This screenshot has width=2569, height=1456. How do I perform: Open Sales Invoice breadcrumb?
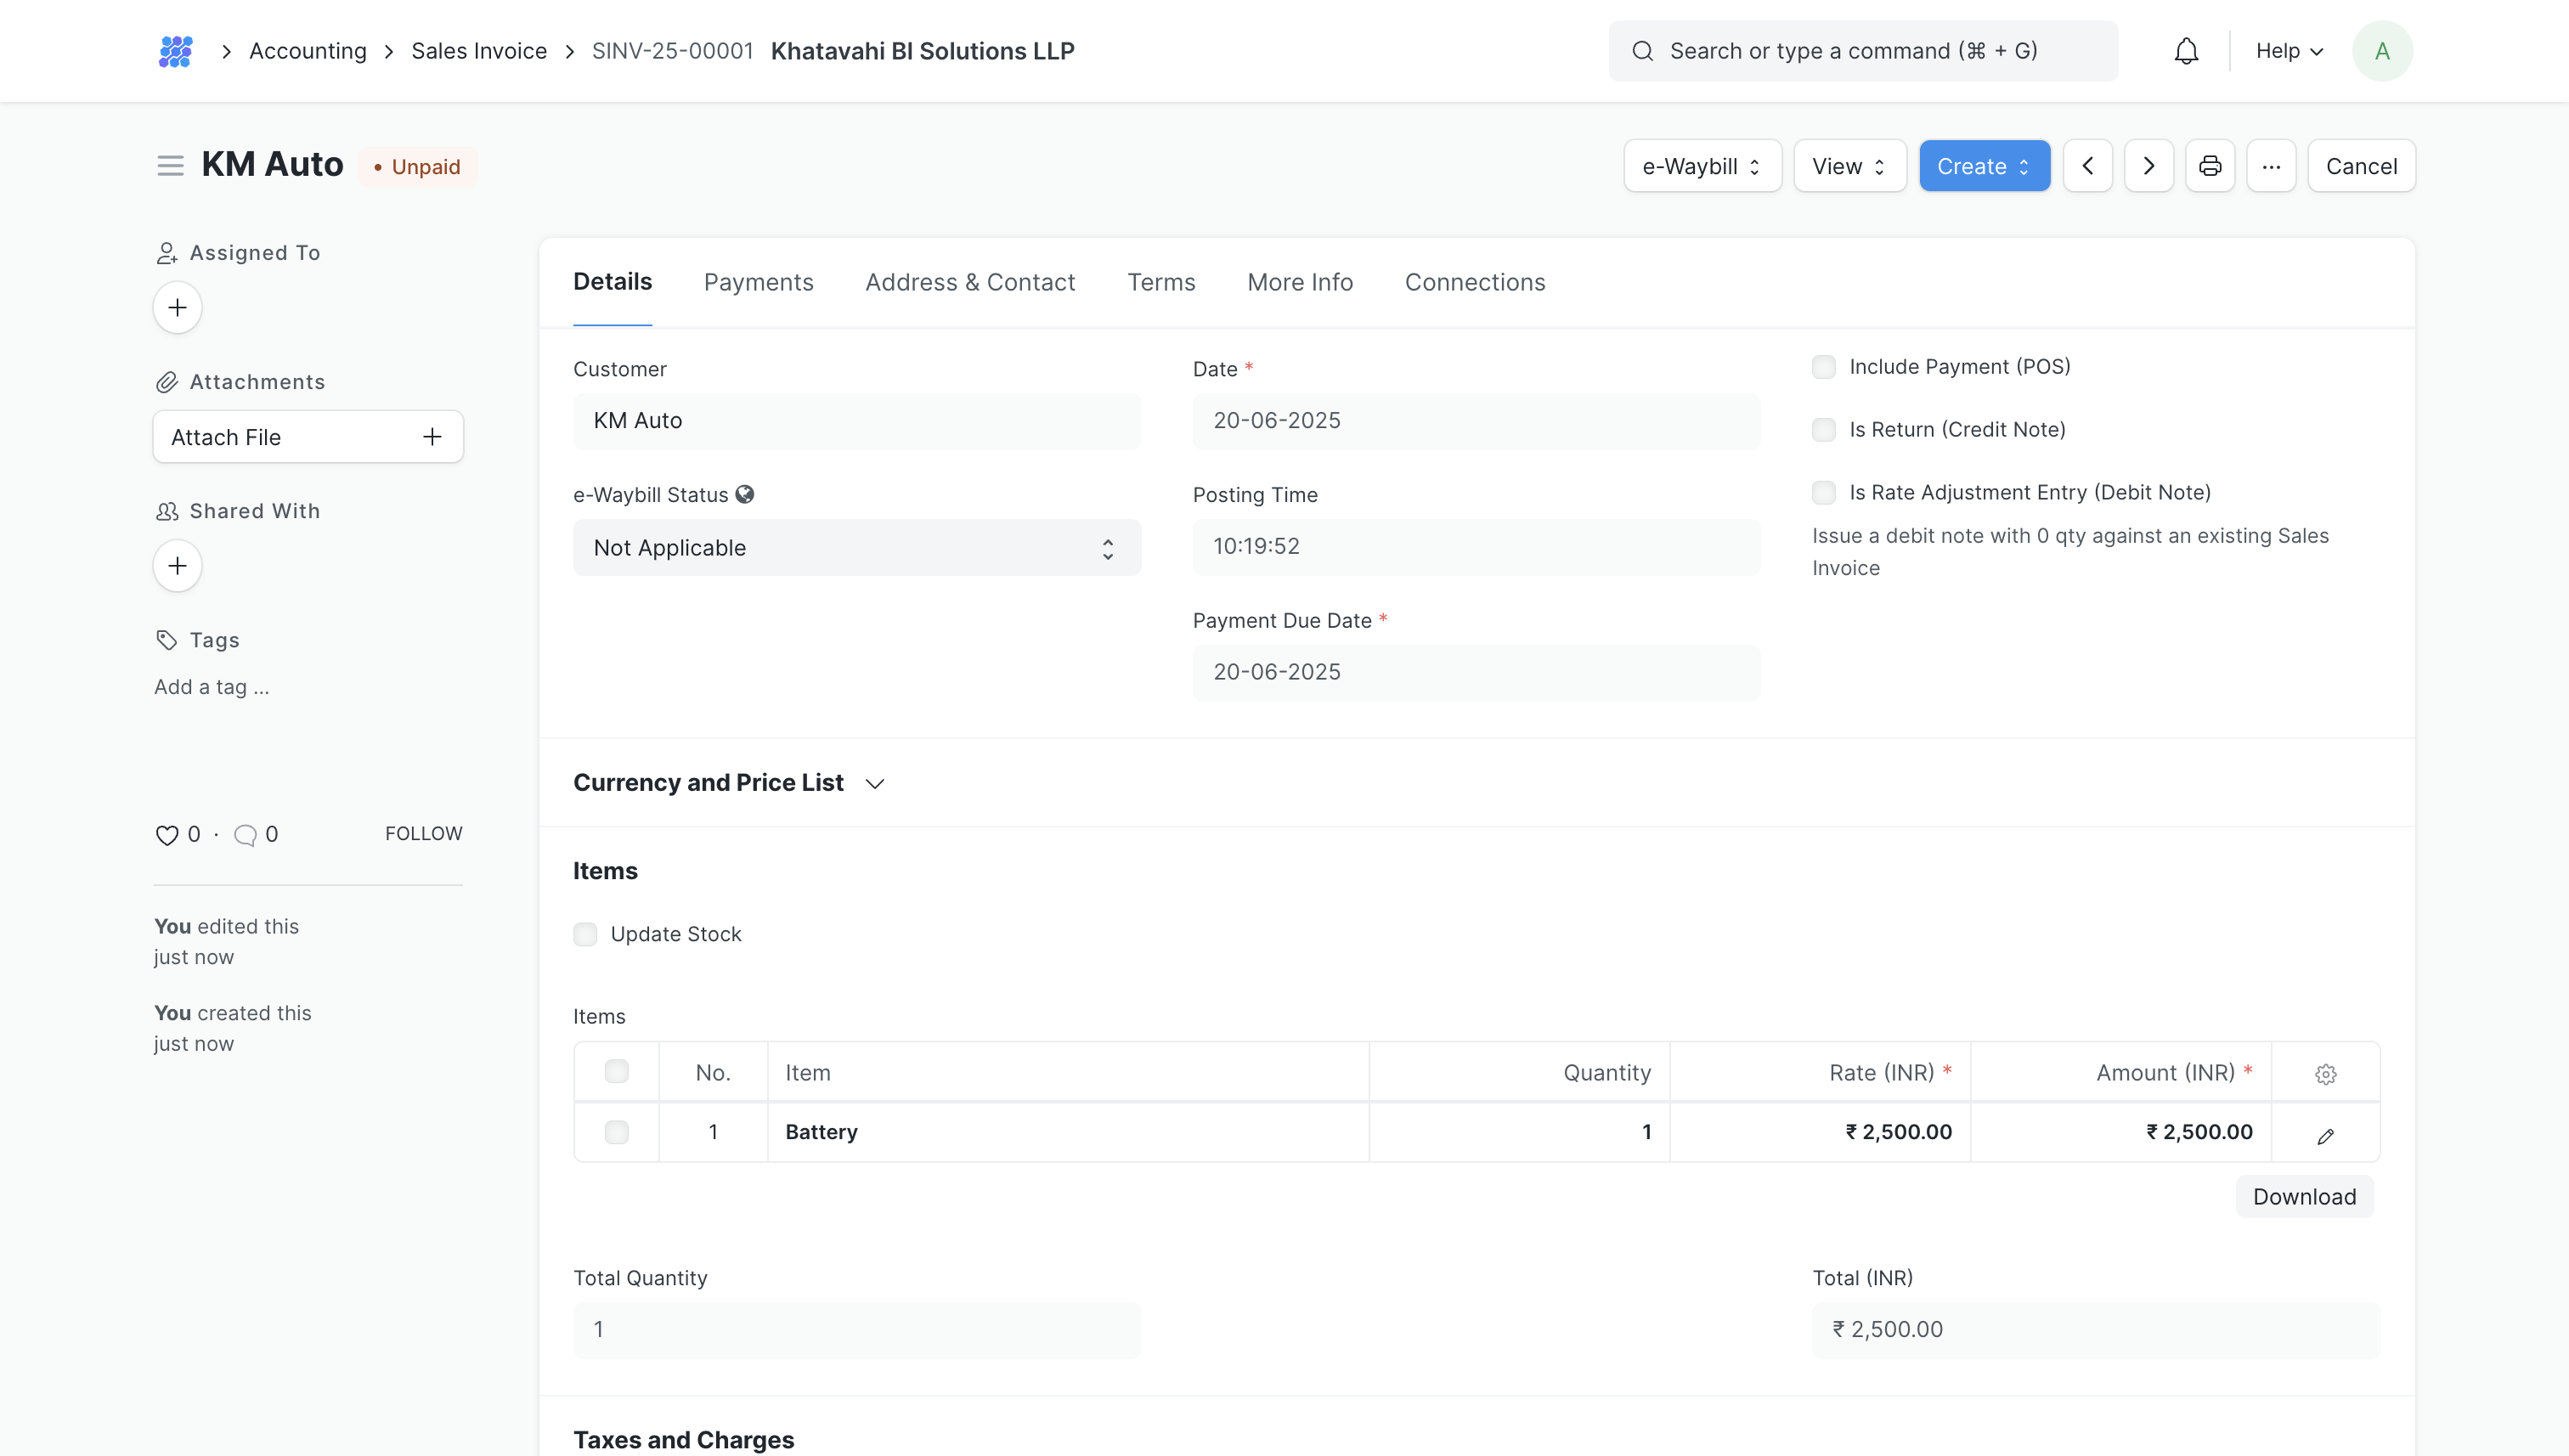click(479, 51)
